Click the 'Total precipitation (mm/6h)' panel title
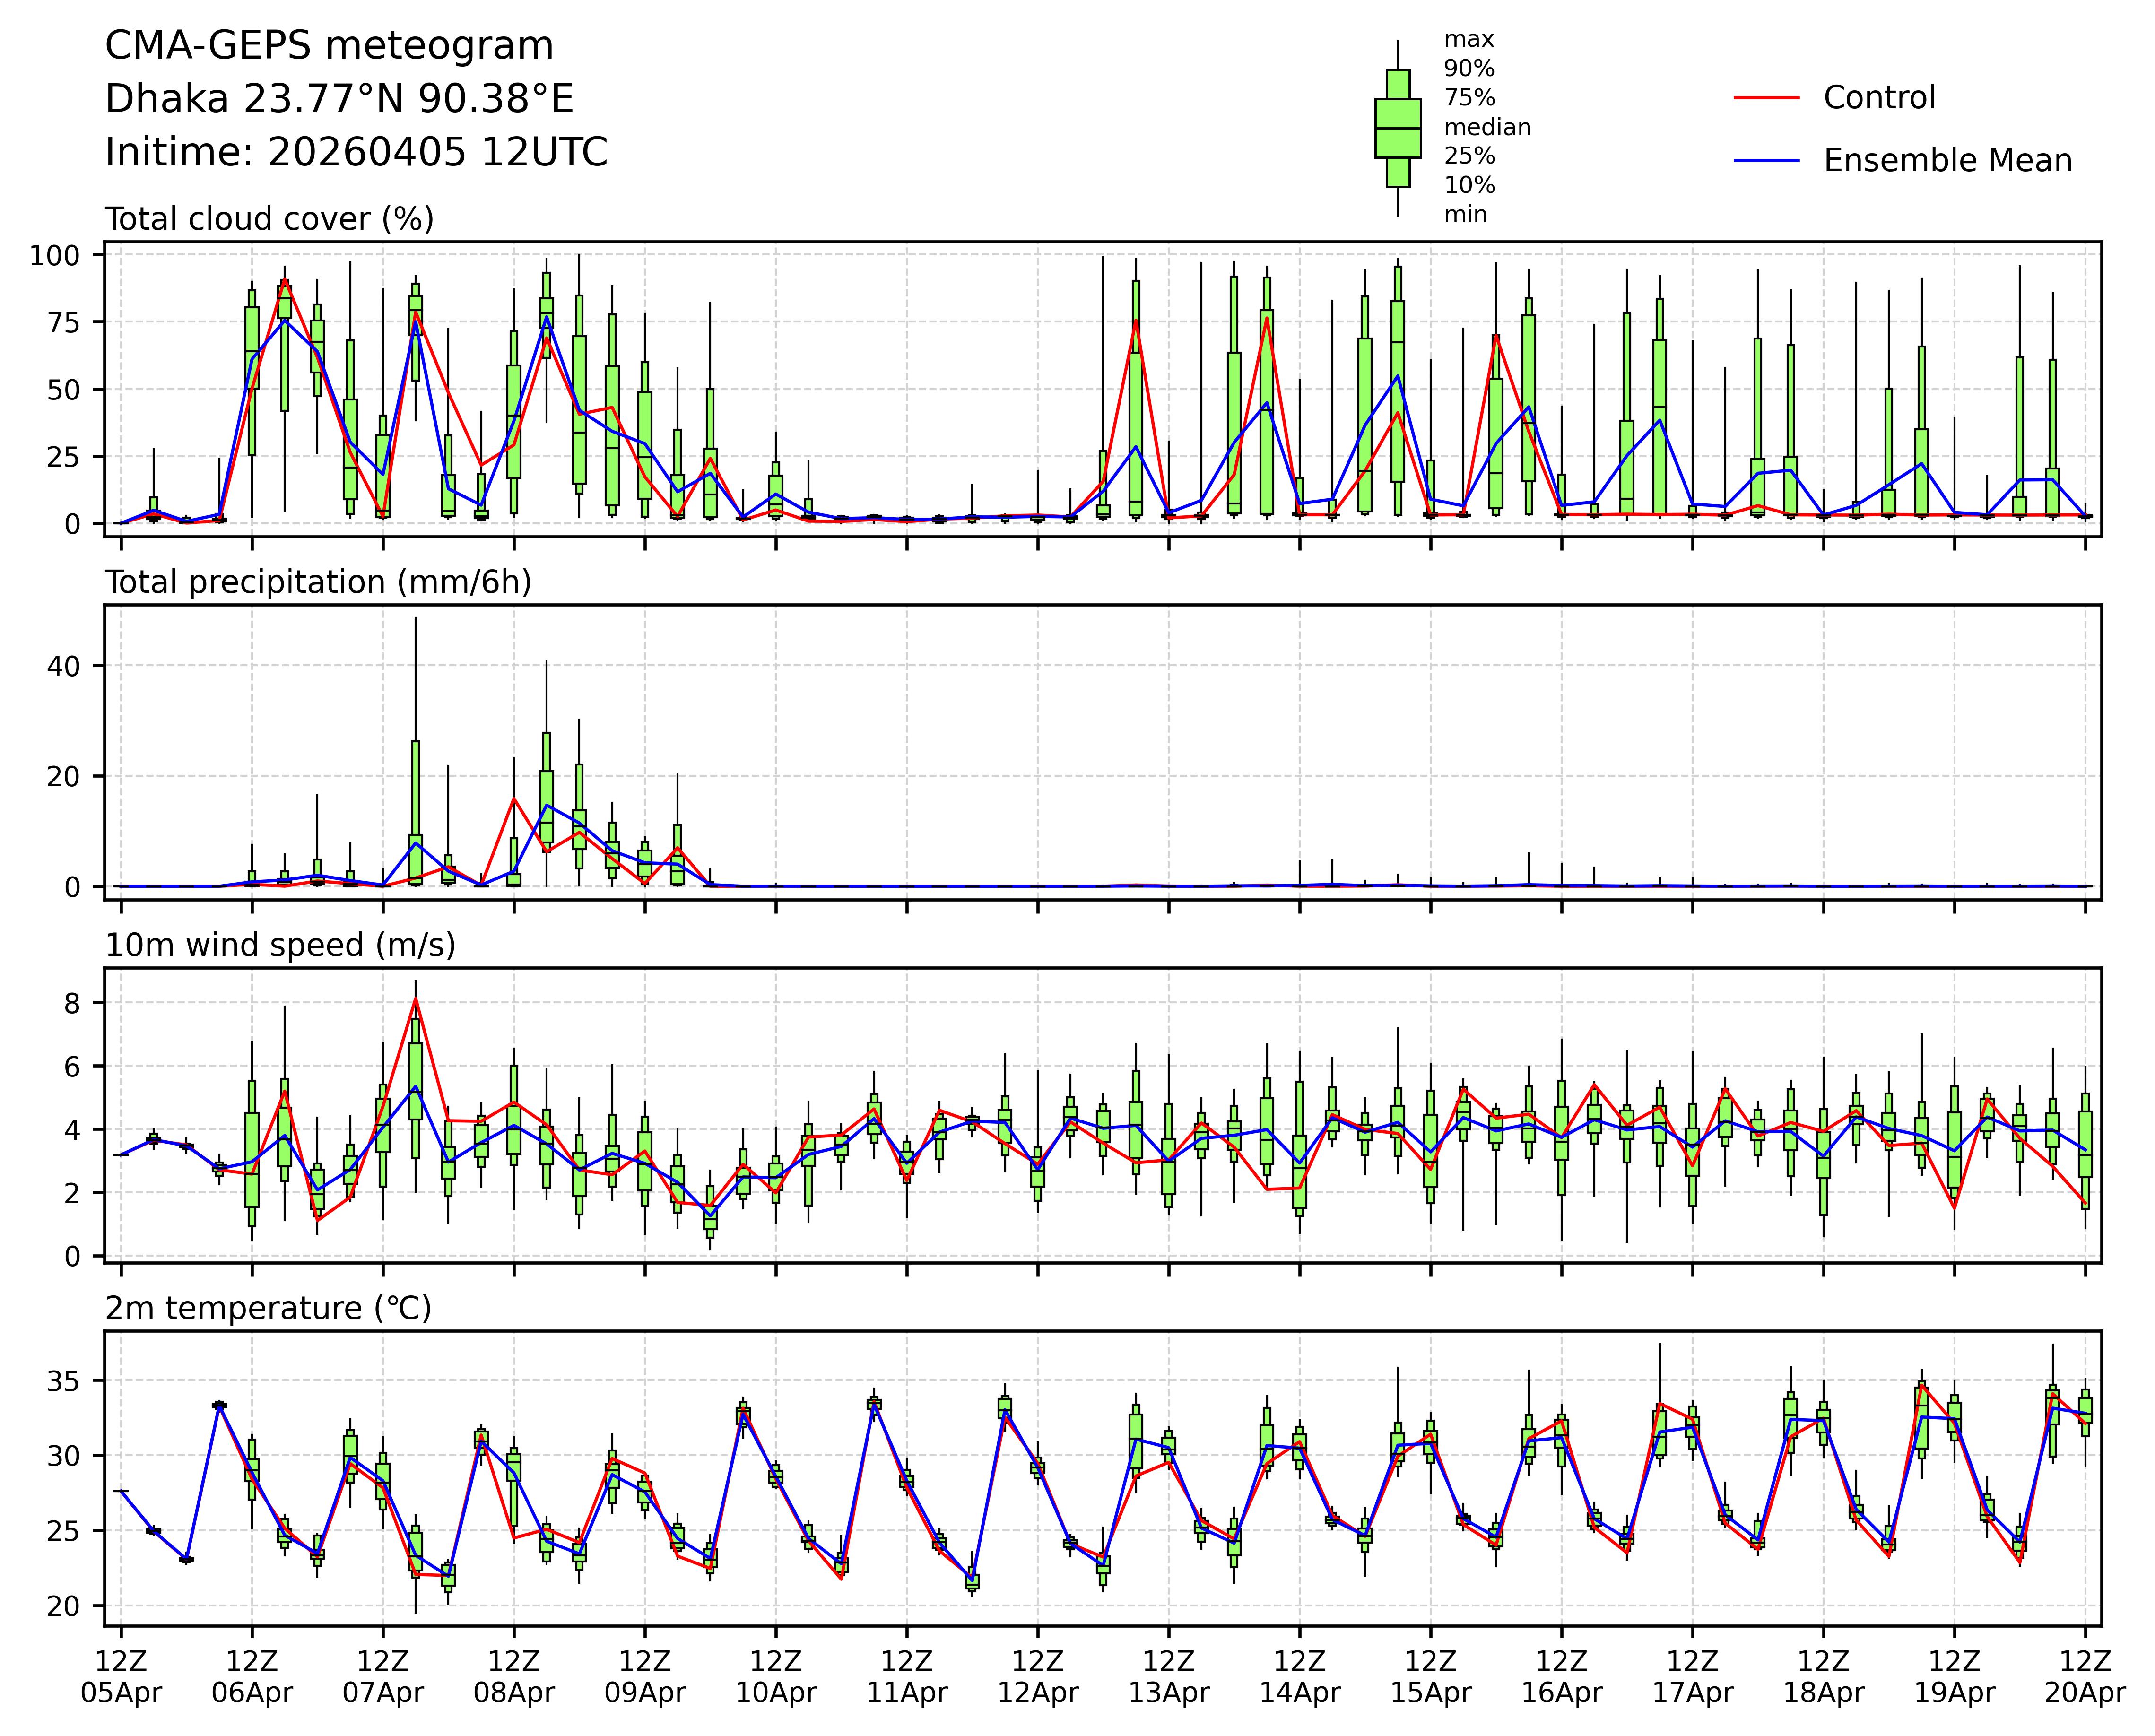This screenshot has width=2155, height=1736. (x=318, y=582)
